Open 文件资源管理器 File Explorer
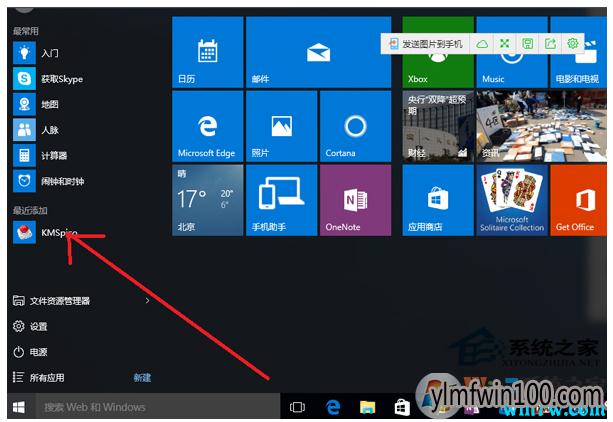Image resolution: width=613 pixels, height=422 pixels. 52,300
